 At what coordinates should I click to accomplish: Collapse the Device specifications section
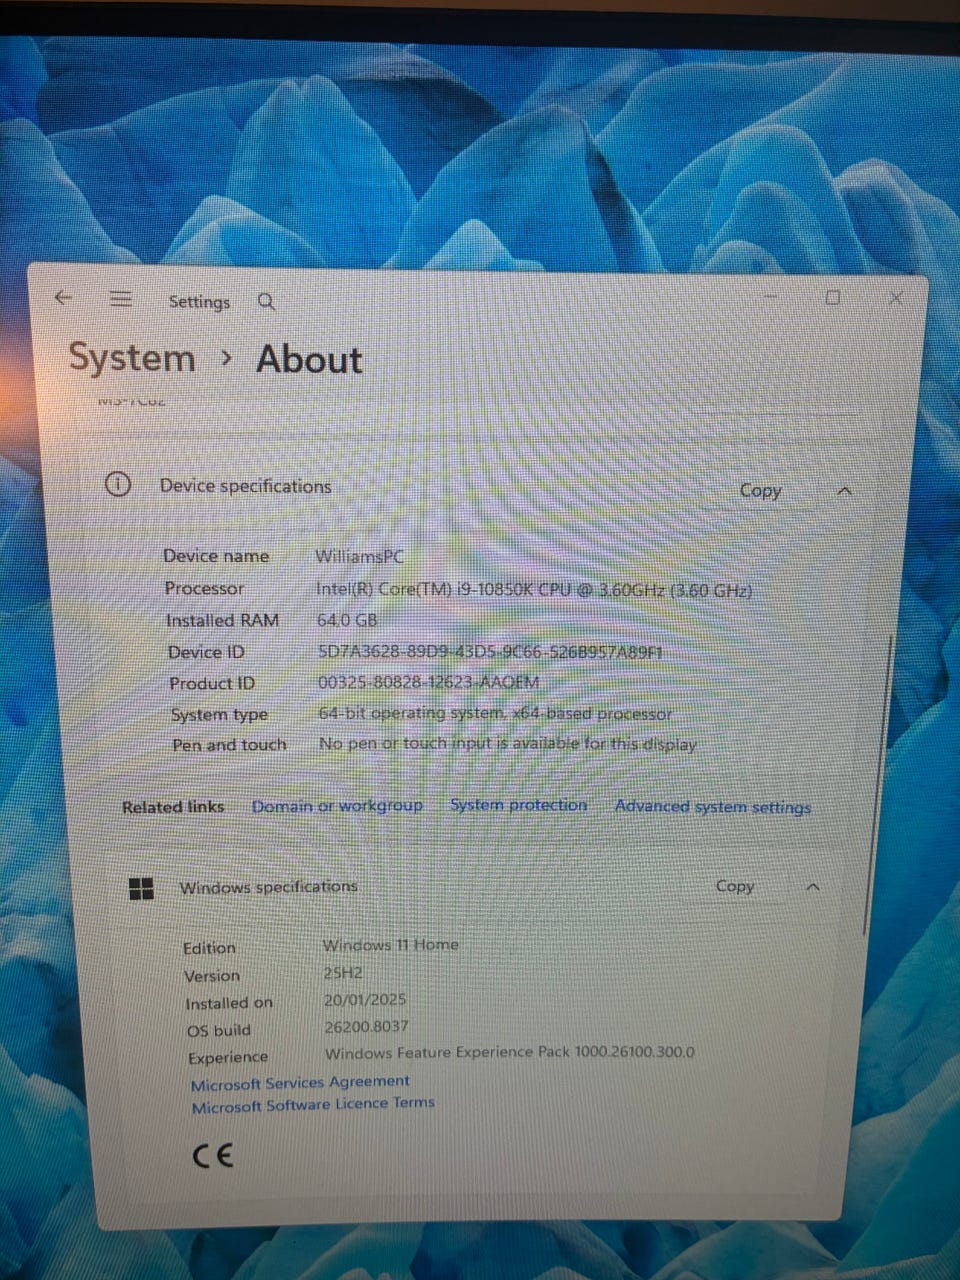845,491
